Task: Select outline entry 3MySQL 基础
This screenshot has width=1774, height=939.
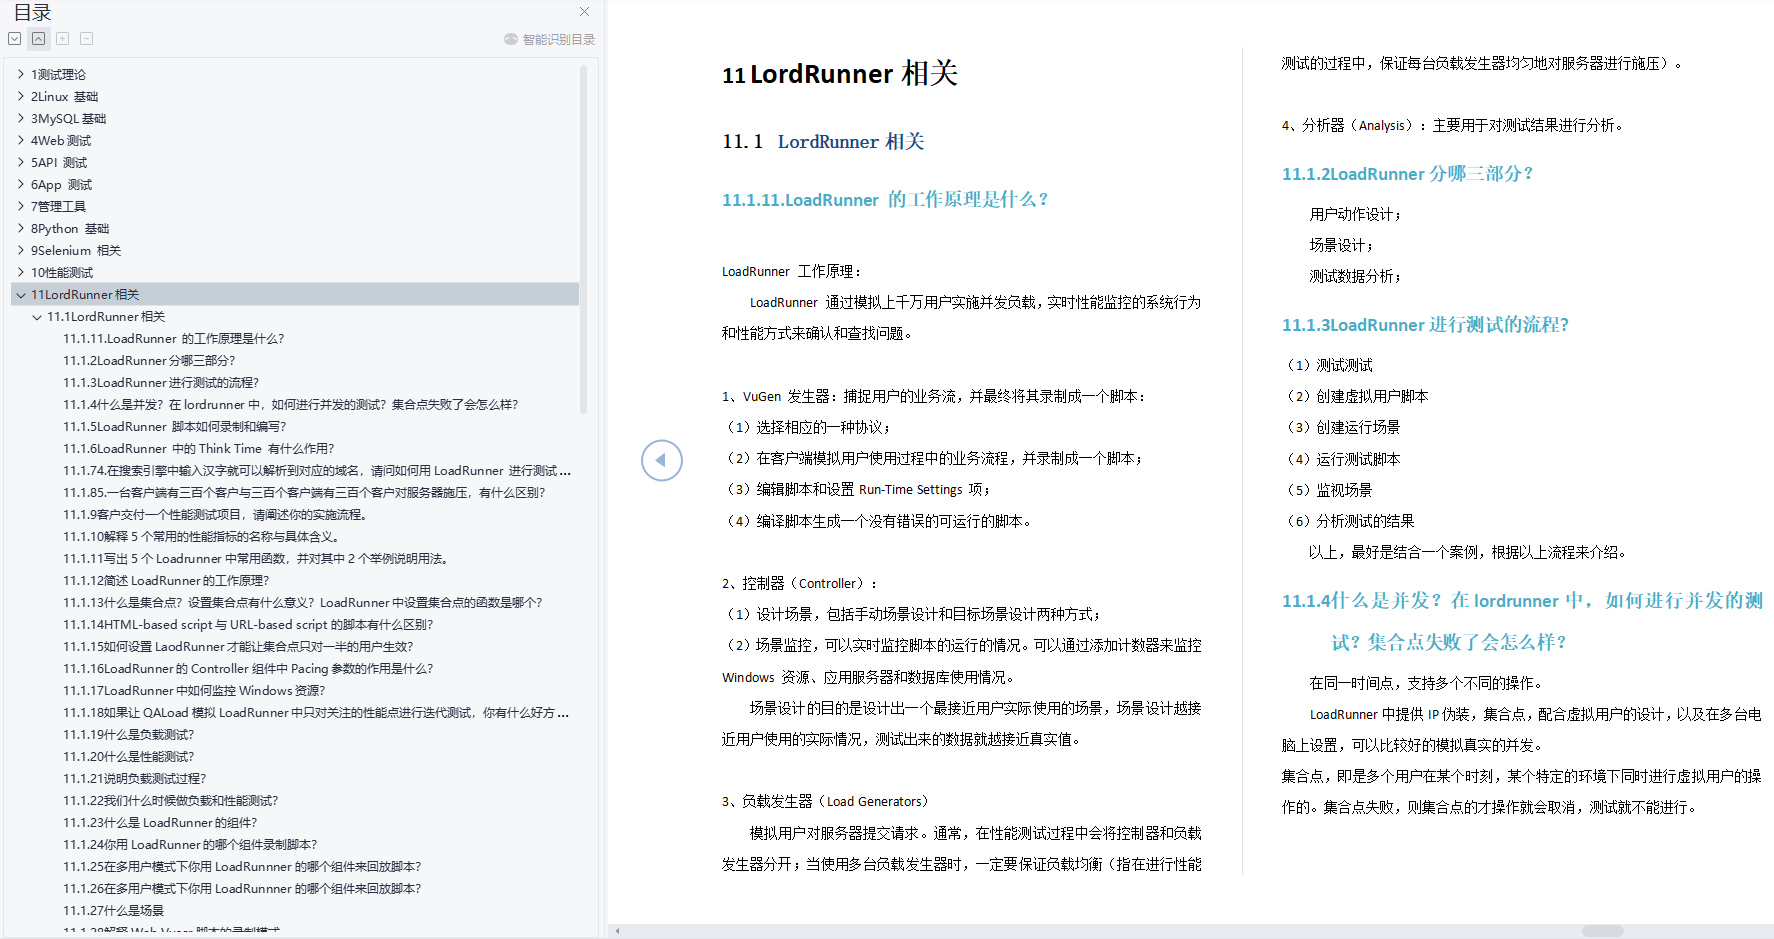Action: click(x=68, y=118)
